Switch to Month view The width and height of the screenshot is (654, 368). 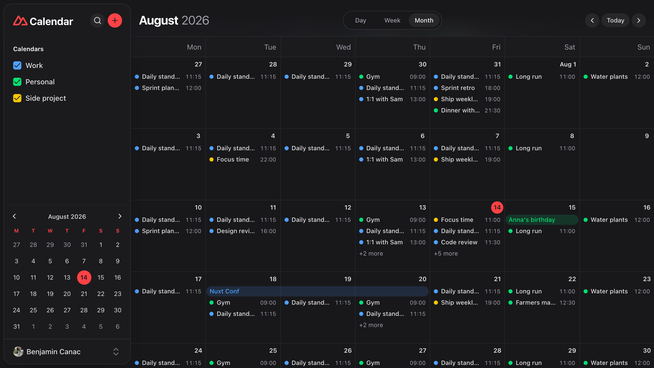(424, 20)
